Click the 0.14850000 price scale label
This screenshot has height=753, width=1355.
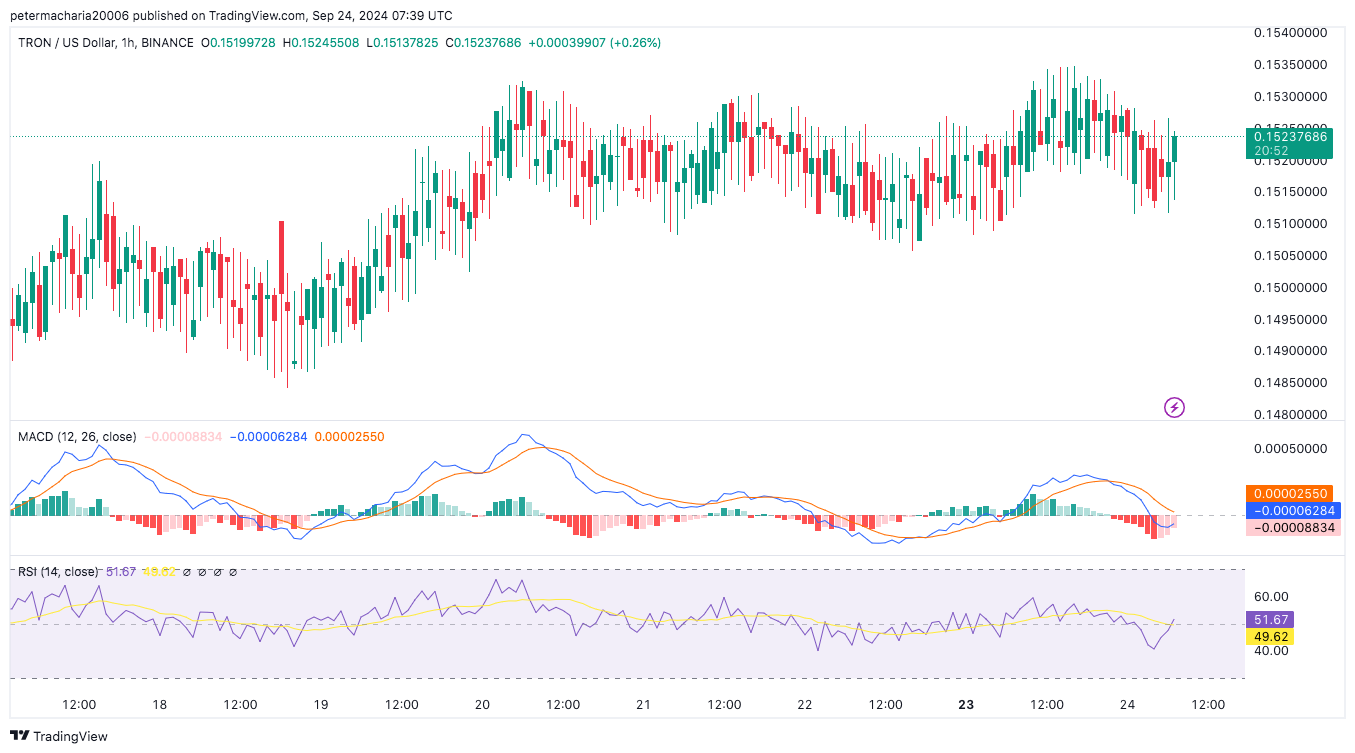click(x=1290, y=383)
